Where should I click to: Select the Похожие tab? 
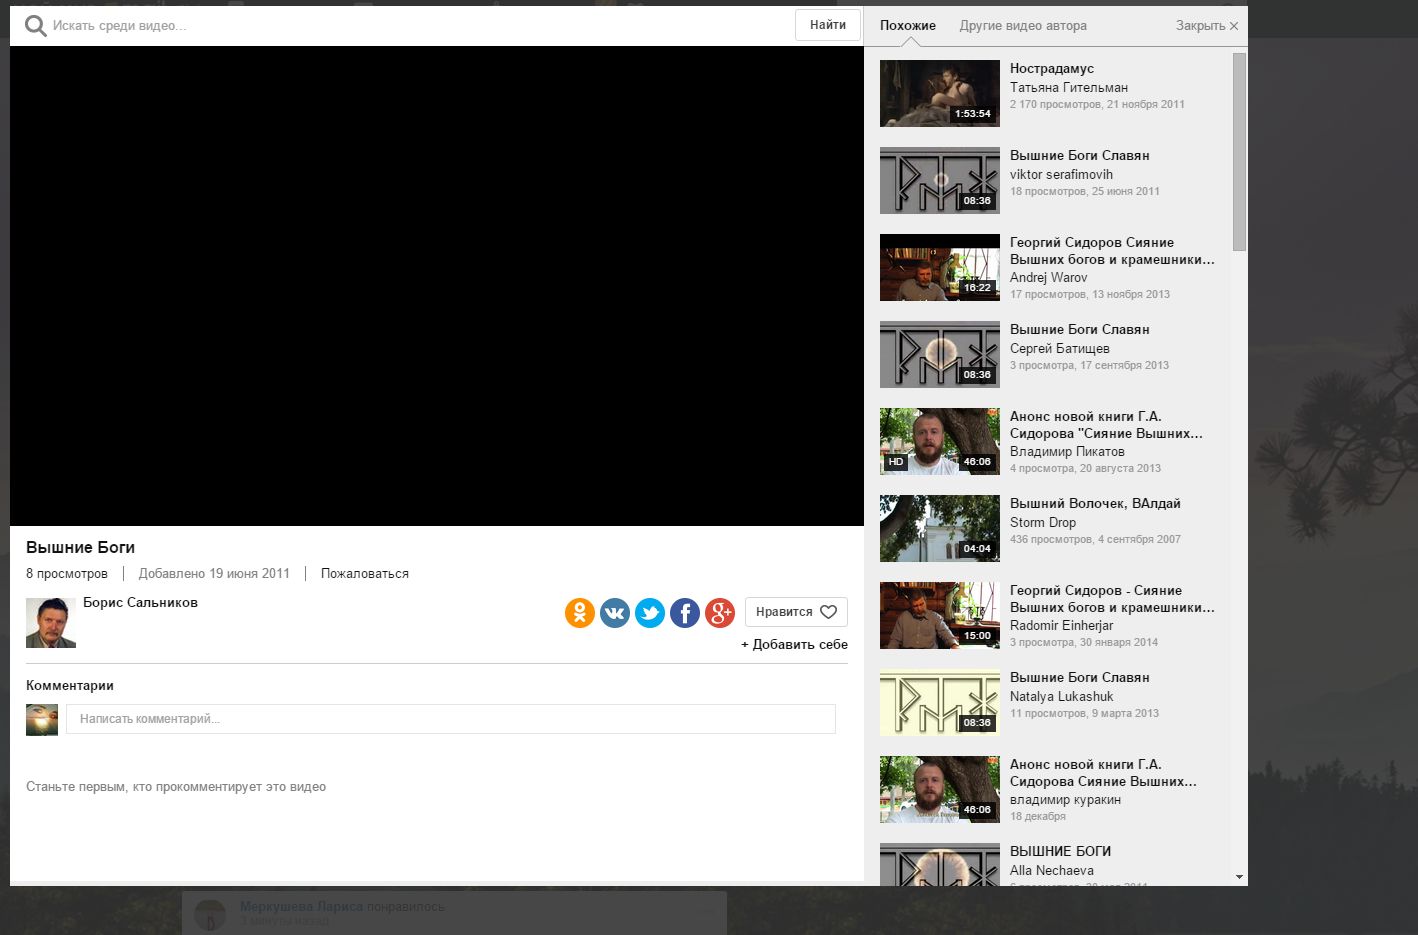(x=908, y=26)
